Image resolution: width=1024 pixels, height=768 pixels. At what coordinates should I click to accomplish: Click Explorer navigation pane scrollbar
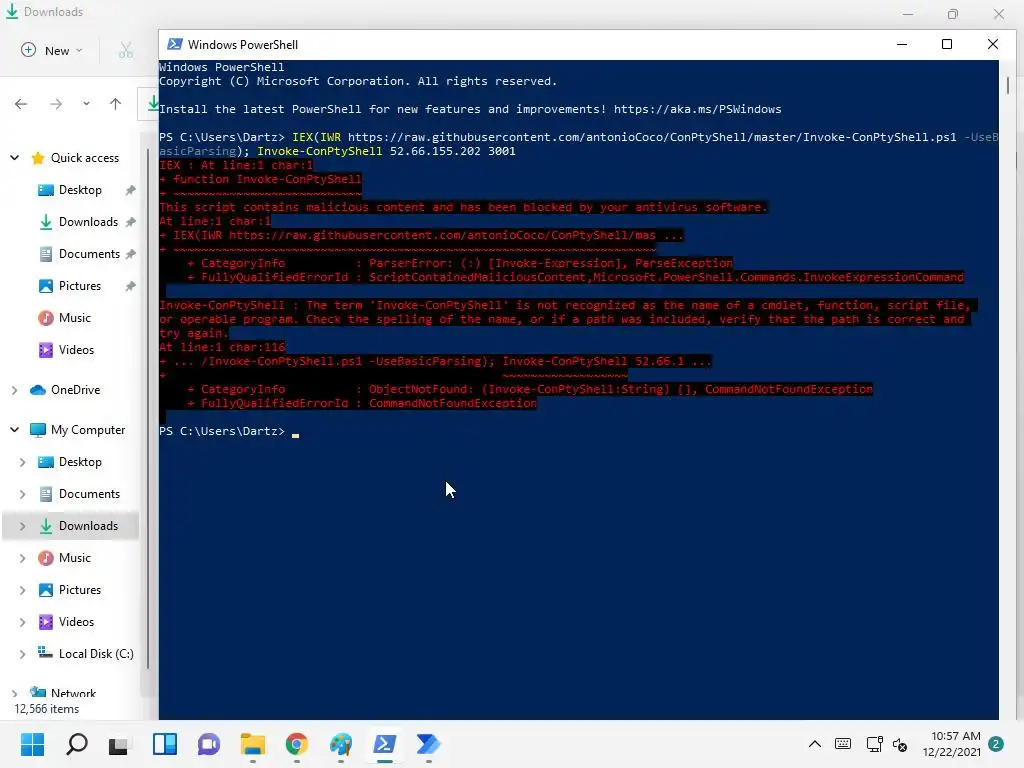148,410
